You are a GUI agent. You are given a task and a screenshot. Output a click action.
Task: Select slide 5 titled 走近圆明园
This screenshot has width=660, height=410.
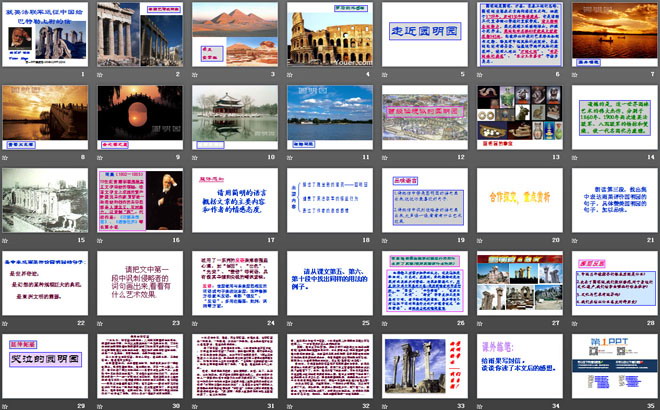[x=425, y=34]
